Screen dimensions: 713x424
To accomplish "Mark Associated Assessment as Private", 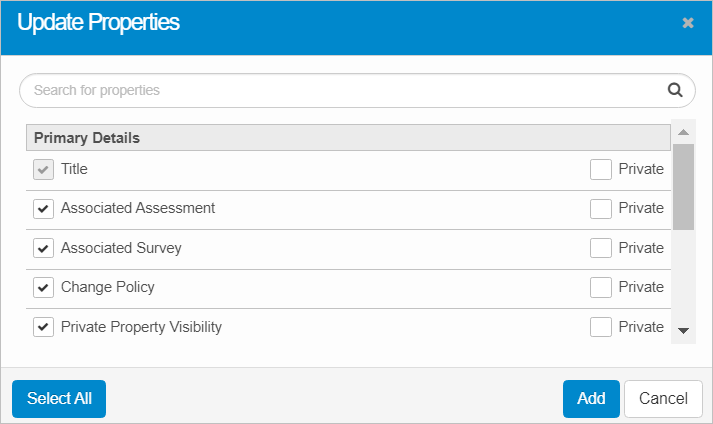I will pos(601,209).
